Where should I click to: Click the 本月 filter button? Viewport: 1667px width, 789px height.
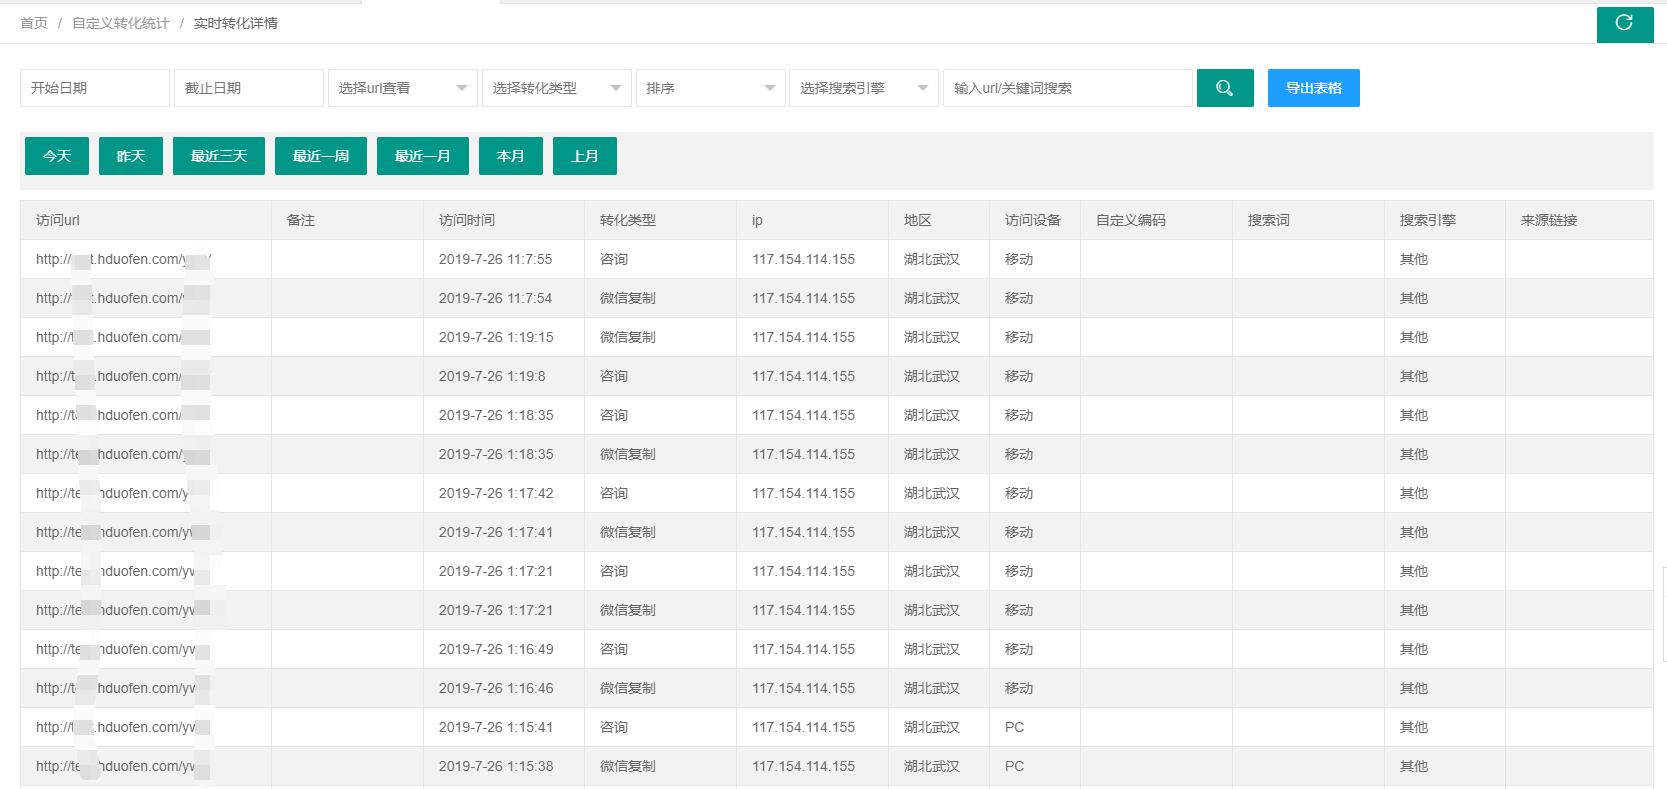(x=511, y=156)
